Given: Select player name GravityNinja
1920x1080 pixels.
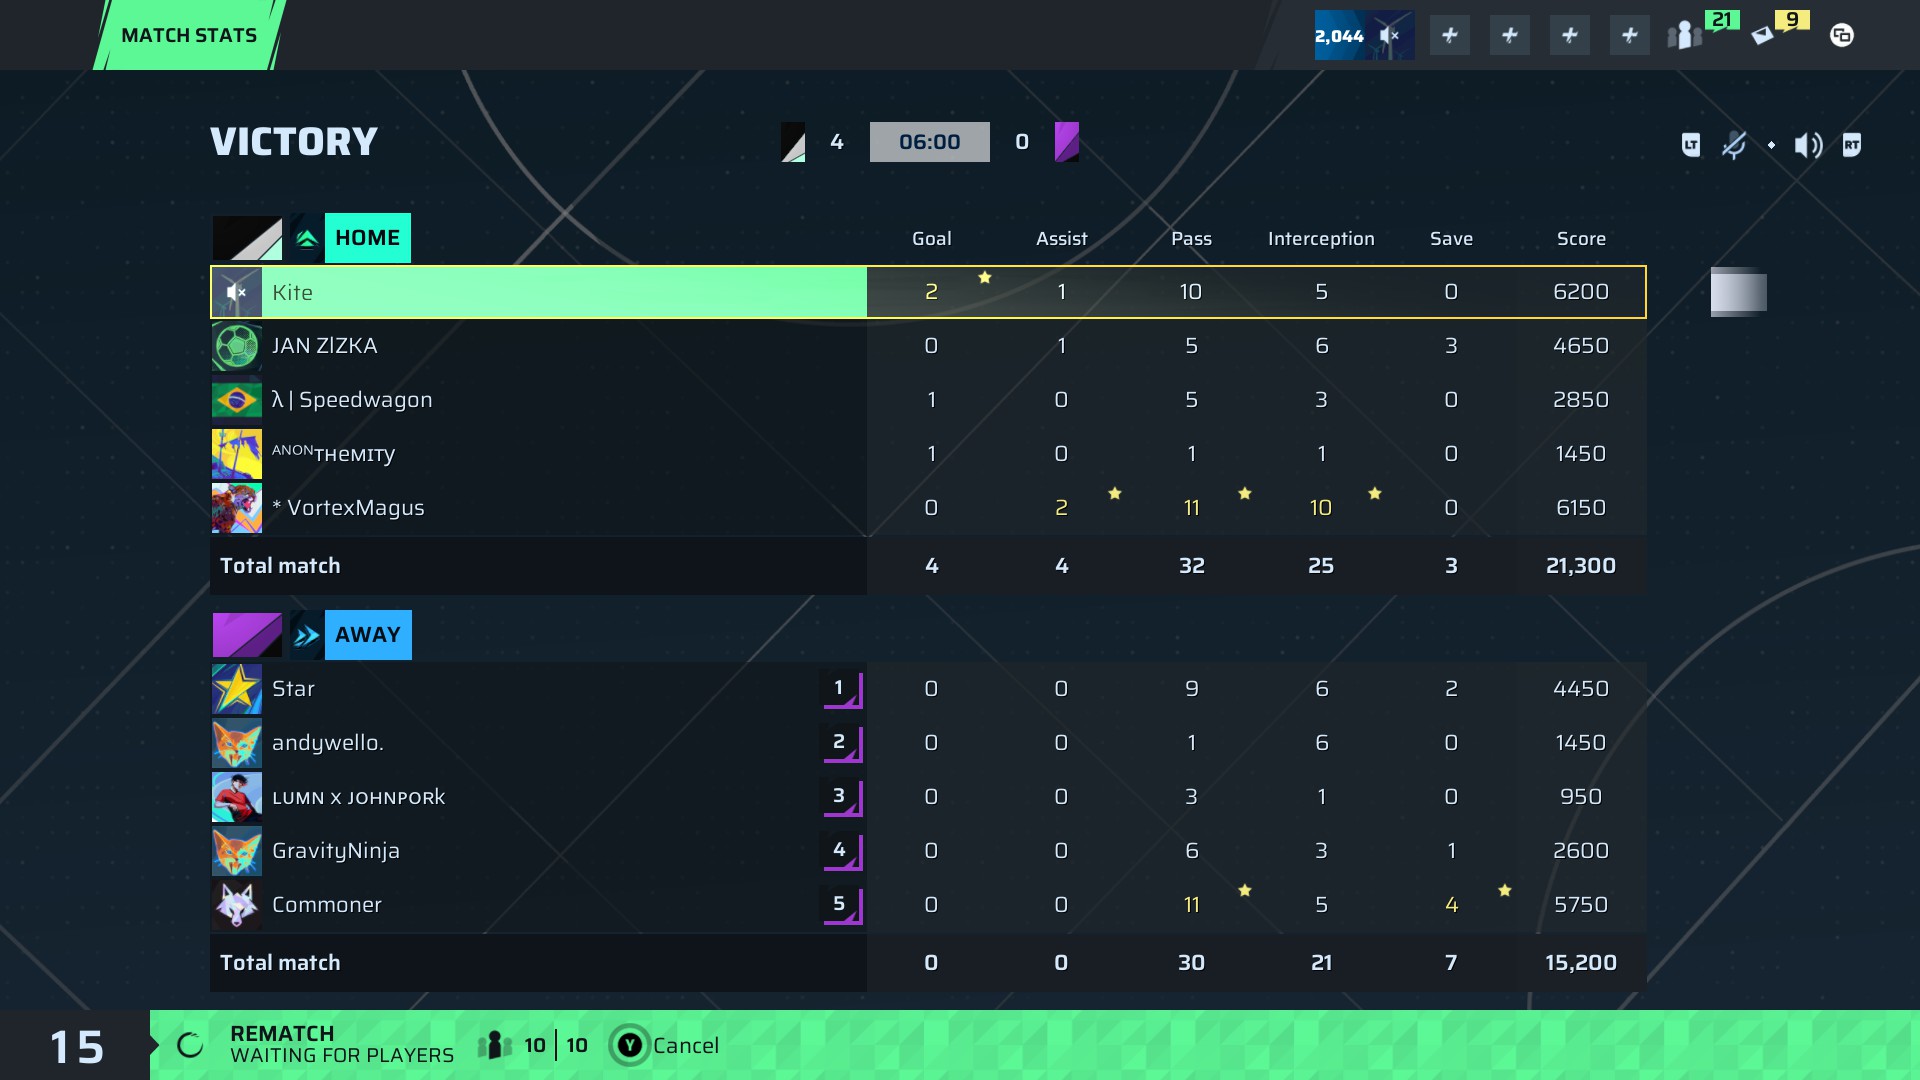Looking at the screenshot, I should [x=336, y=851].
